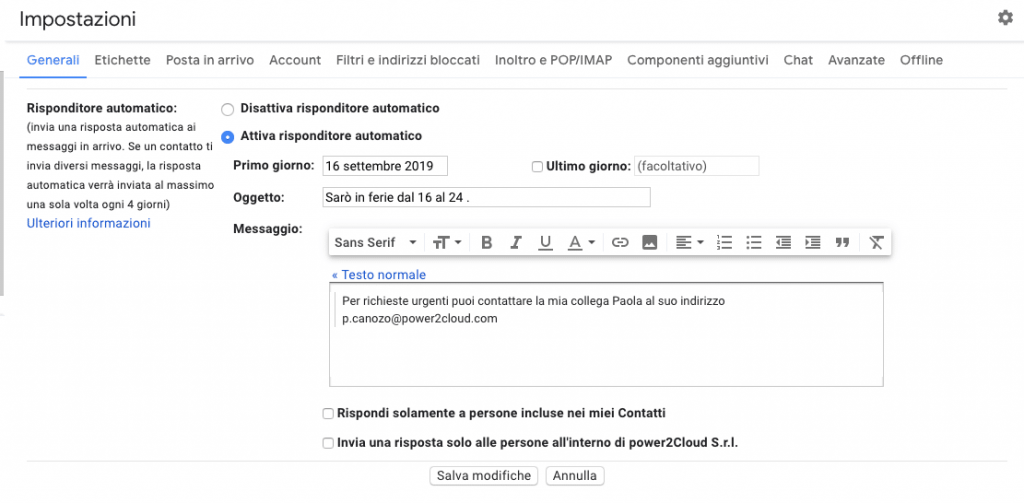
Task: Apply italic formatting to message text
Action: [x=515, y=243]
